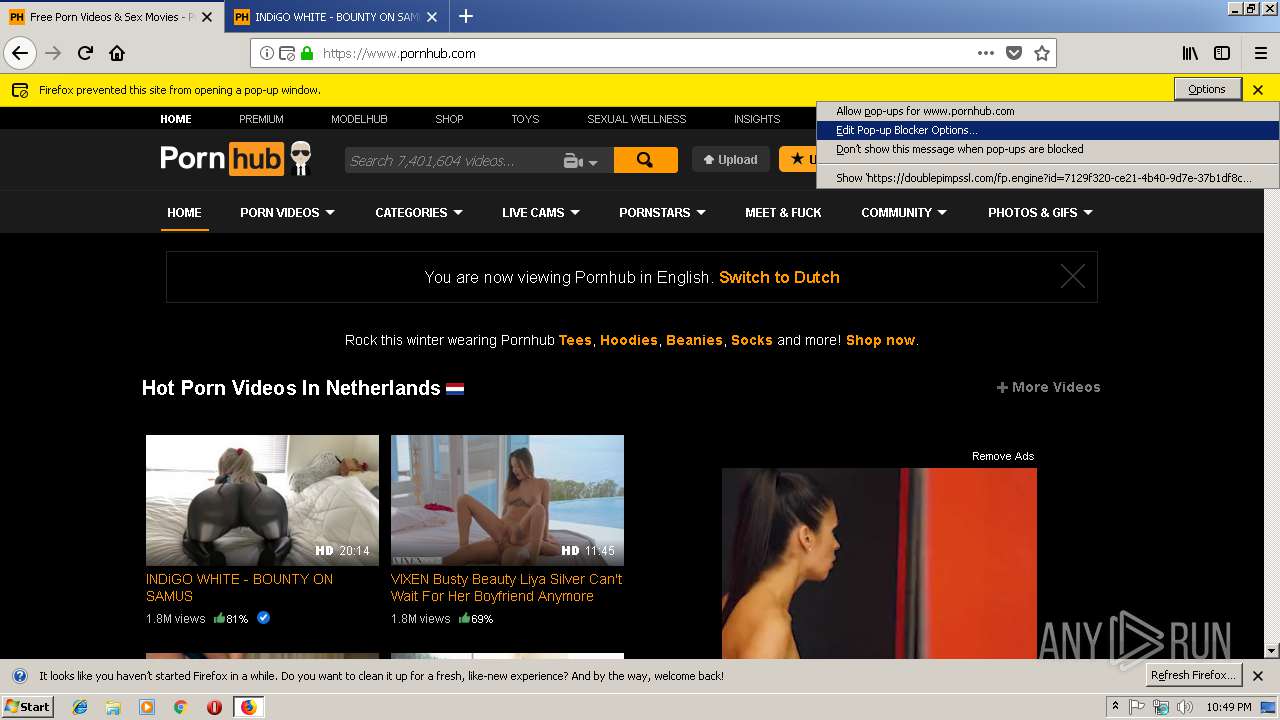Open INSIGHTS in the top site menu
Image resolution: width=1280 pixels, height=720 pixels.
point(757,119)
